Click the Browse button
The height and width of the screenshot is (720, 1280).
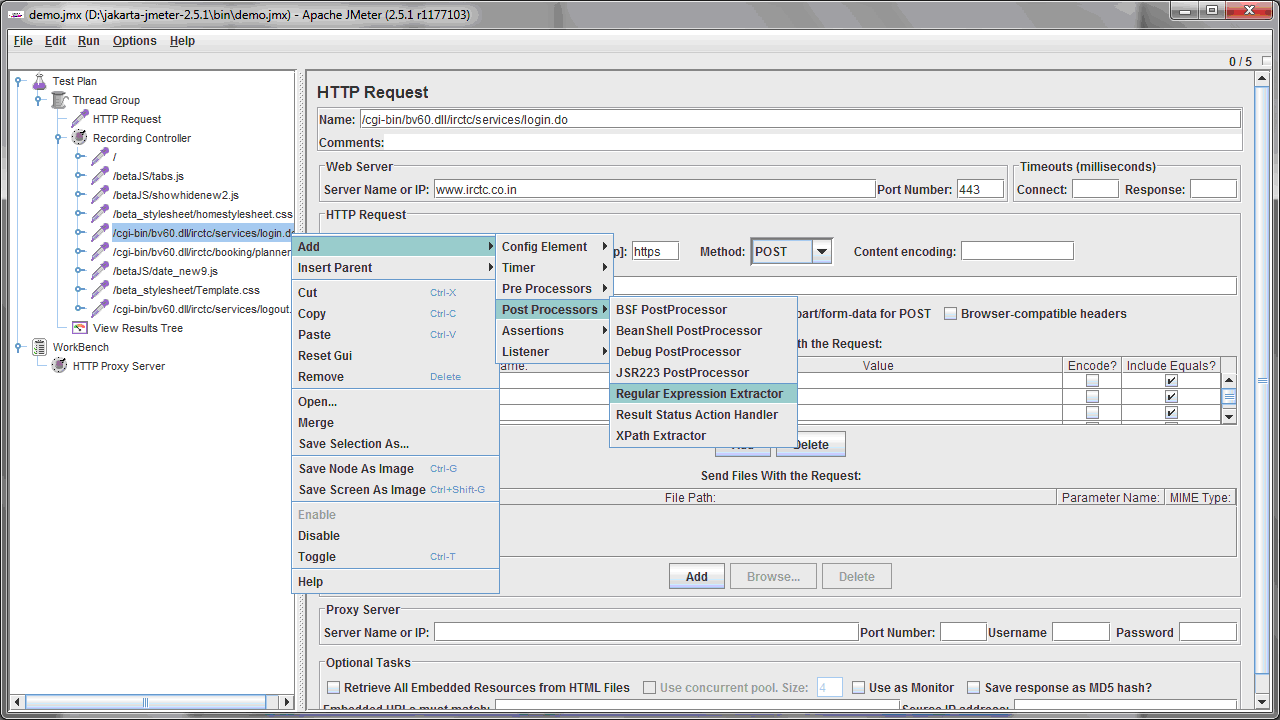click(x=772, y=575)
